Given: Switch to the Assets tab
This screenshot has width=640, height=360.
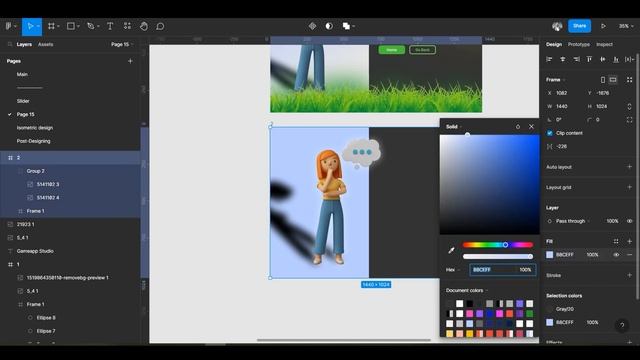Looking at the screenshot, I should tap(45, 44).
